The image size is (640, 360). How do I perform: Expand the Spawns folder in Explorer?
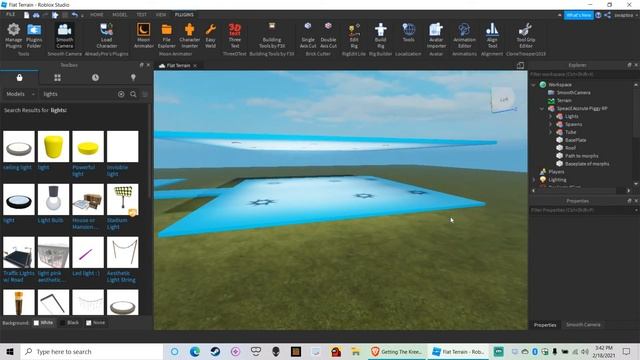(x=550, y=124)
